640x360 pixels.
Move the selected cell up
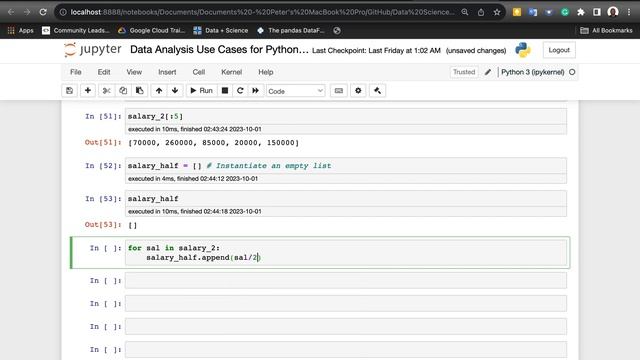[x=159, y=91]
